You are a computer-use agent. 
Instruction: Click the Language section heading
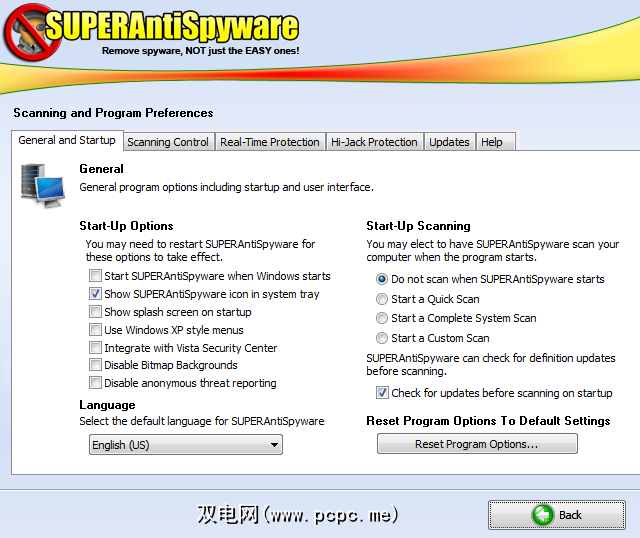click(x=107, y=405)
